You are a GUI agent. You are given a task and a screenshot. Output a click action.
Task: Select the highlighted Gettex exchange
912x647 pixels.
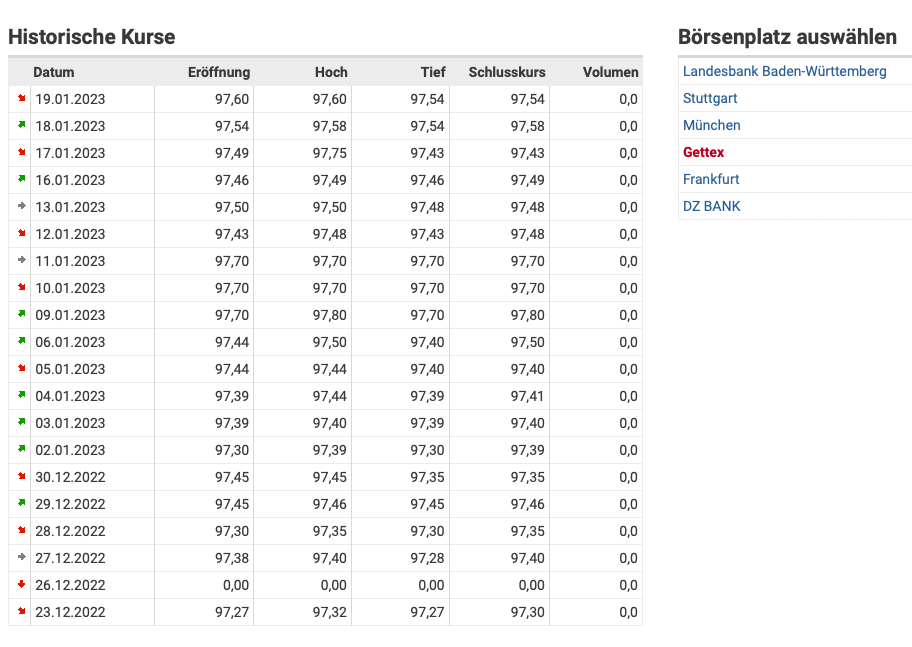pos(703,152)
